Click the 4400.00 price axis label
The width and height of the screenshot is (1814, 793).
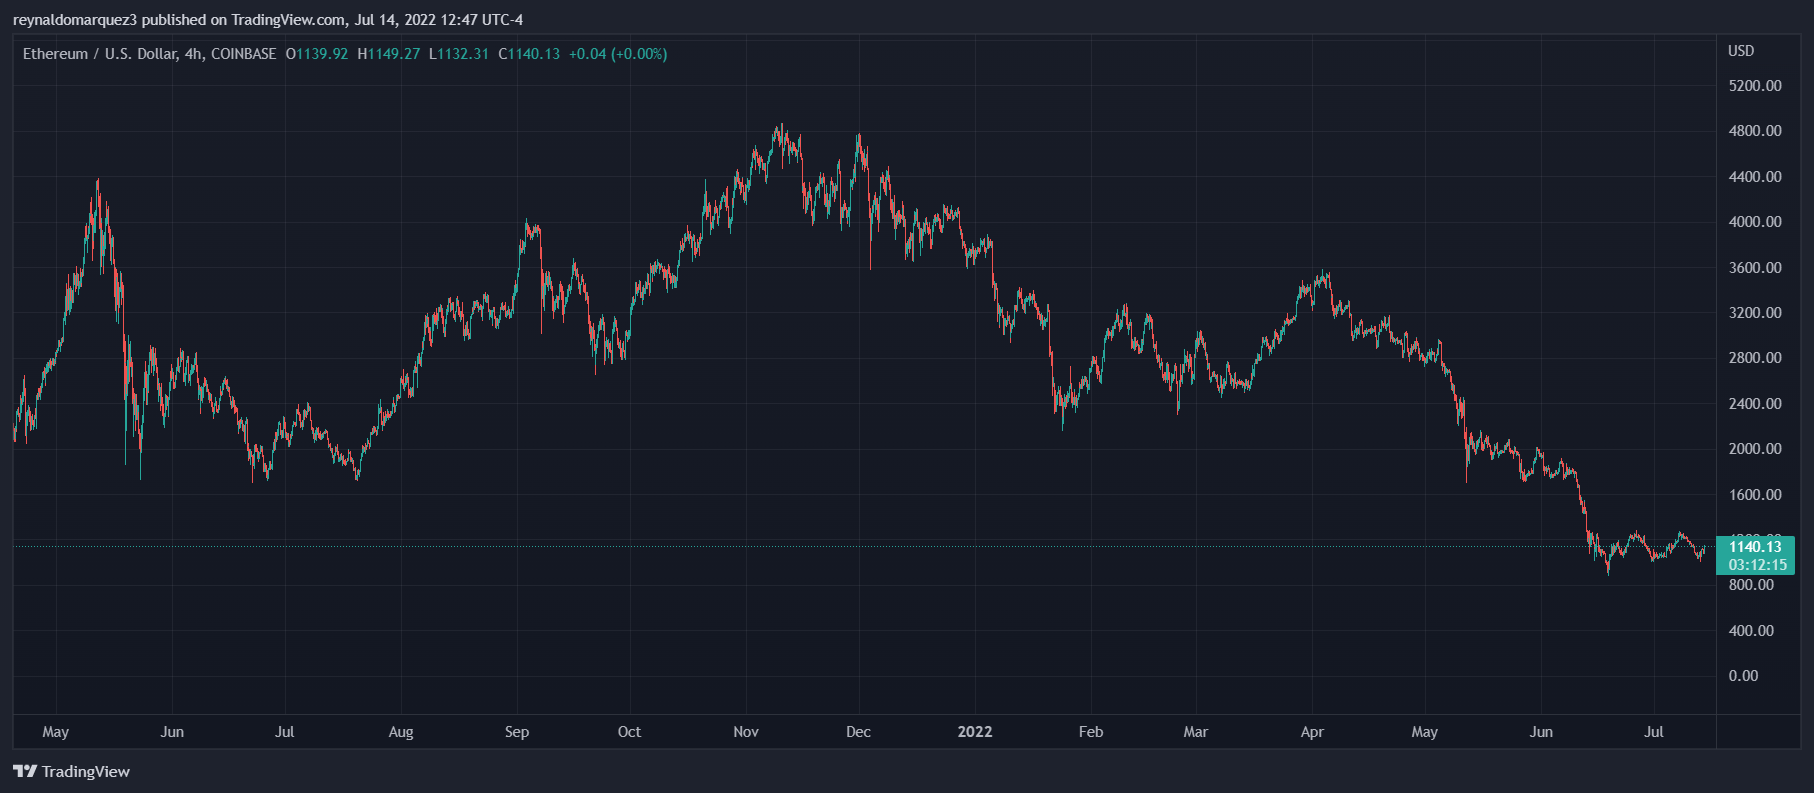(x=1755, y=177)
